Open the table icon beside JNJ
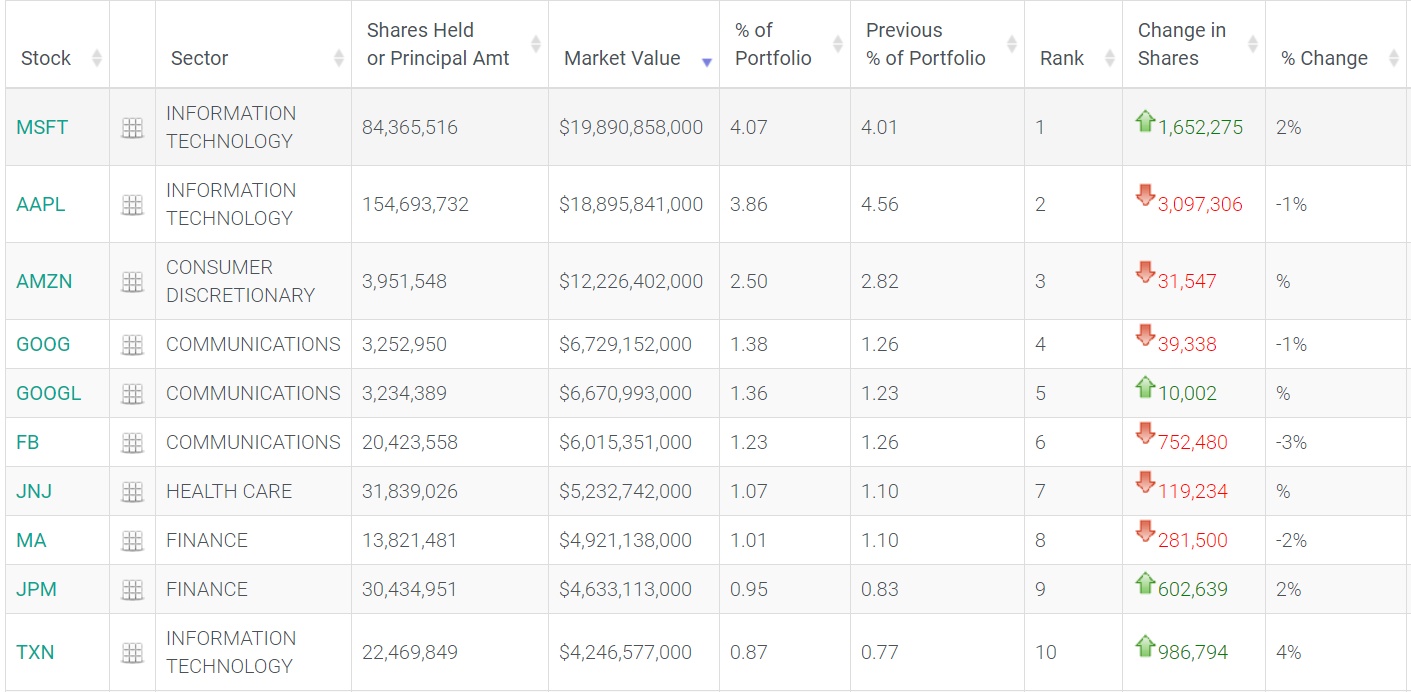Screen dimensions: 1411x692 click(132, 492)
